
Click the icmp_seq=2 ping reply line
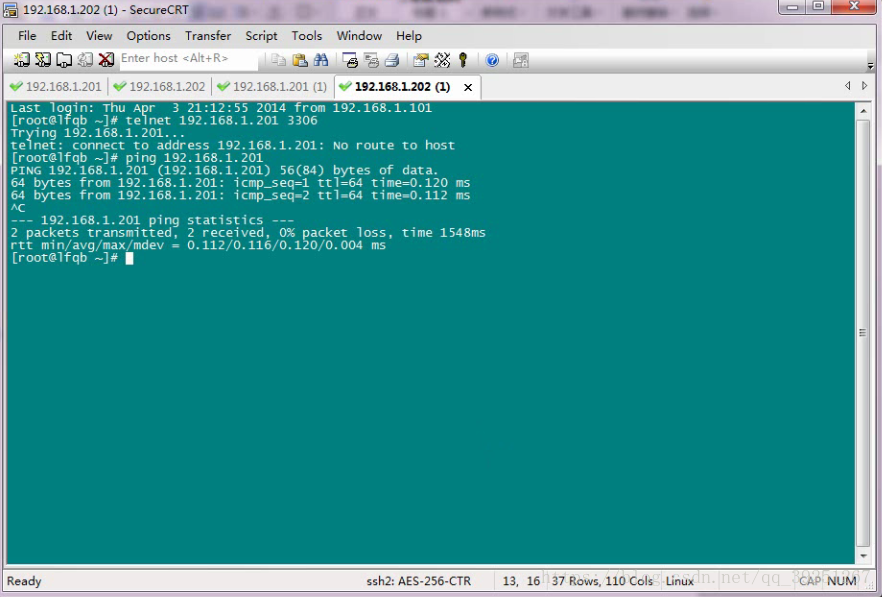240,195
